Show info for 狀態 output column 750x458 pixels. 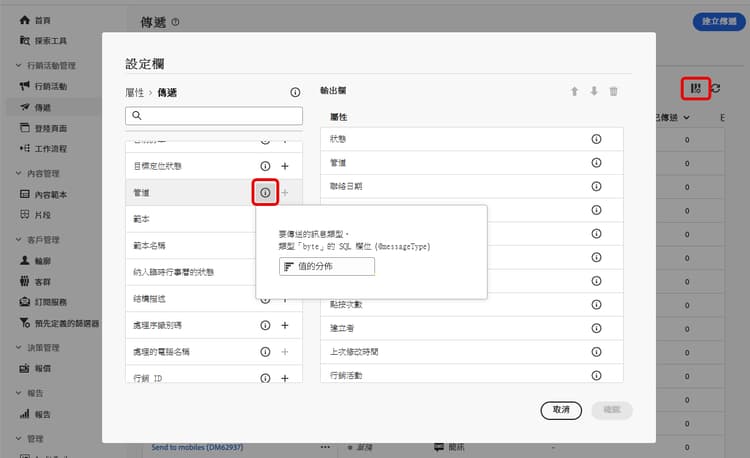[596, 139]
